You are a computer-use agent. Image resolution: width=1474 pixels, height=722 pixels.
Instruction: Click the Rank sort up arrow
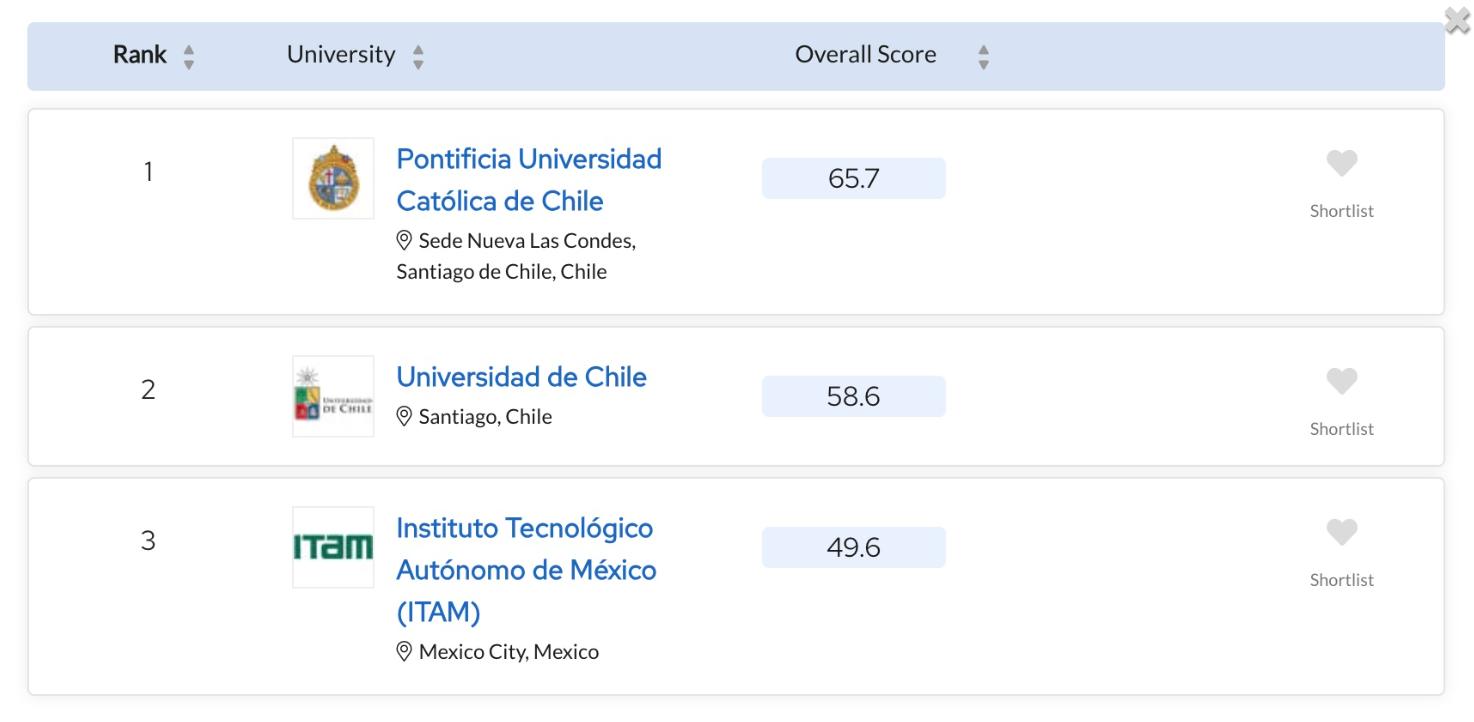187,50
